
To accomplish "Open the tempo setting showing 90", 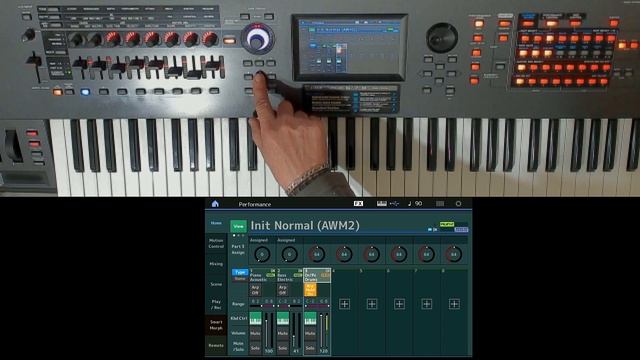I will [415, 204].
